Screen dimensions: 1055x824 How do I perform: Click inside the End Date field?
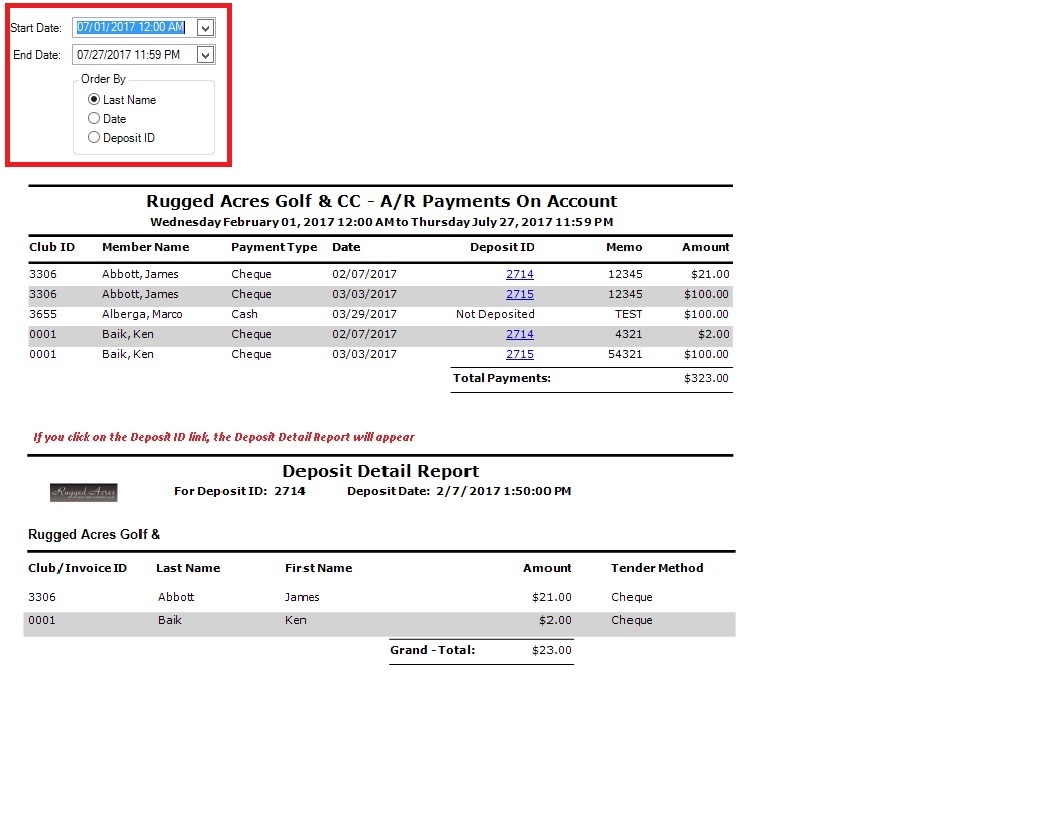pos(132,55)
